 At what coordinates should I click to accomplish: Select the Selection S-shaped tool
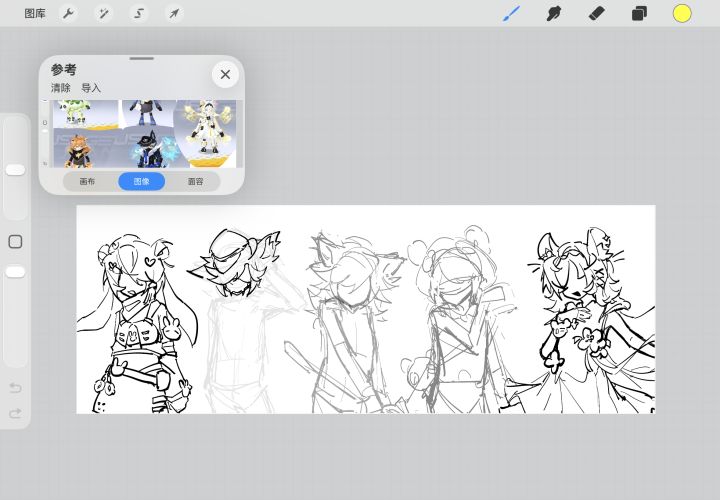pos(139,13)
